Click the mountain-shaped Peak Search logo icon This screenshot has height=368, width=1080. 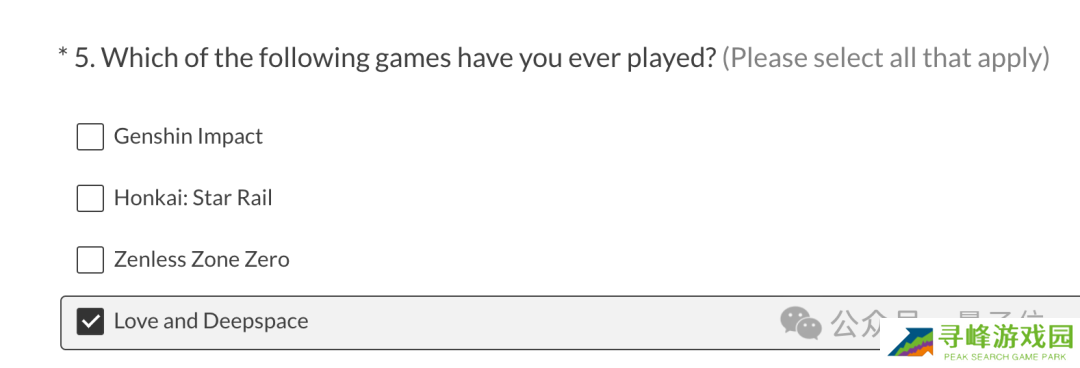911,341
